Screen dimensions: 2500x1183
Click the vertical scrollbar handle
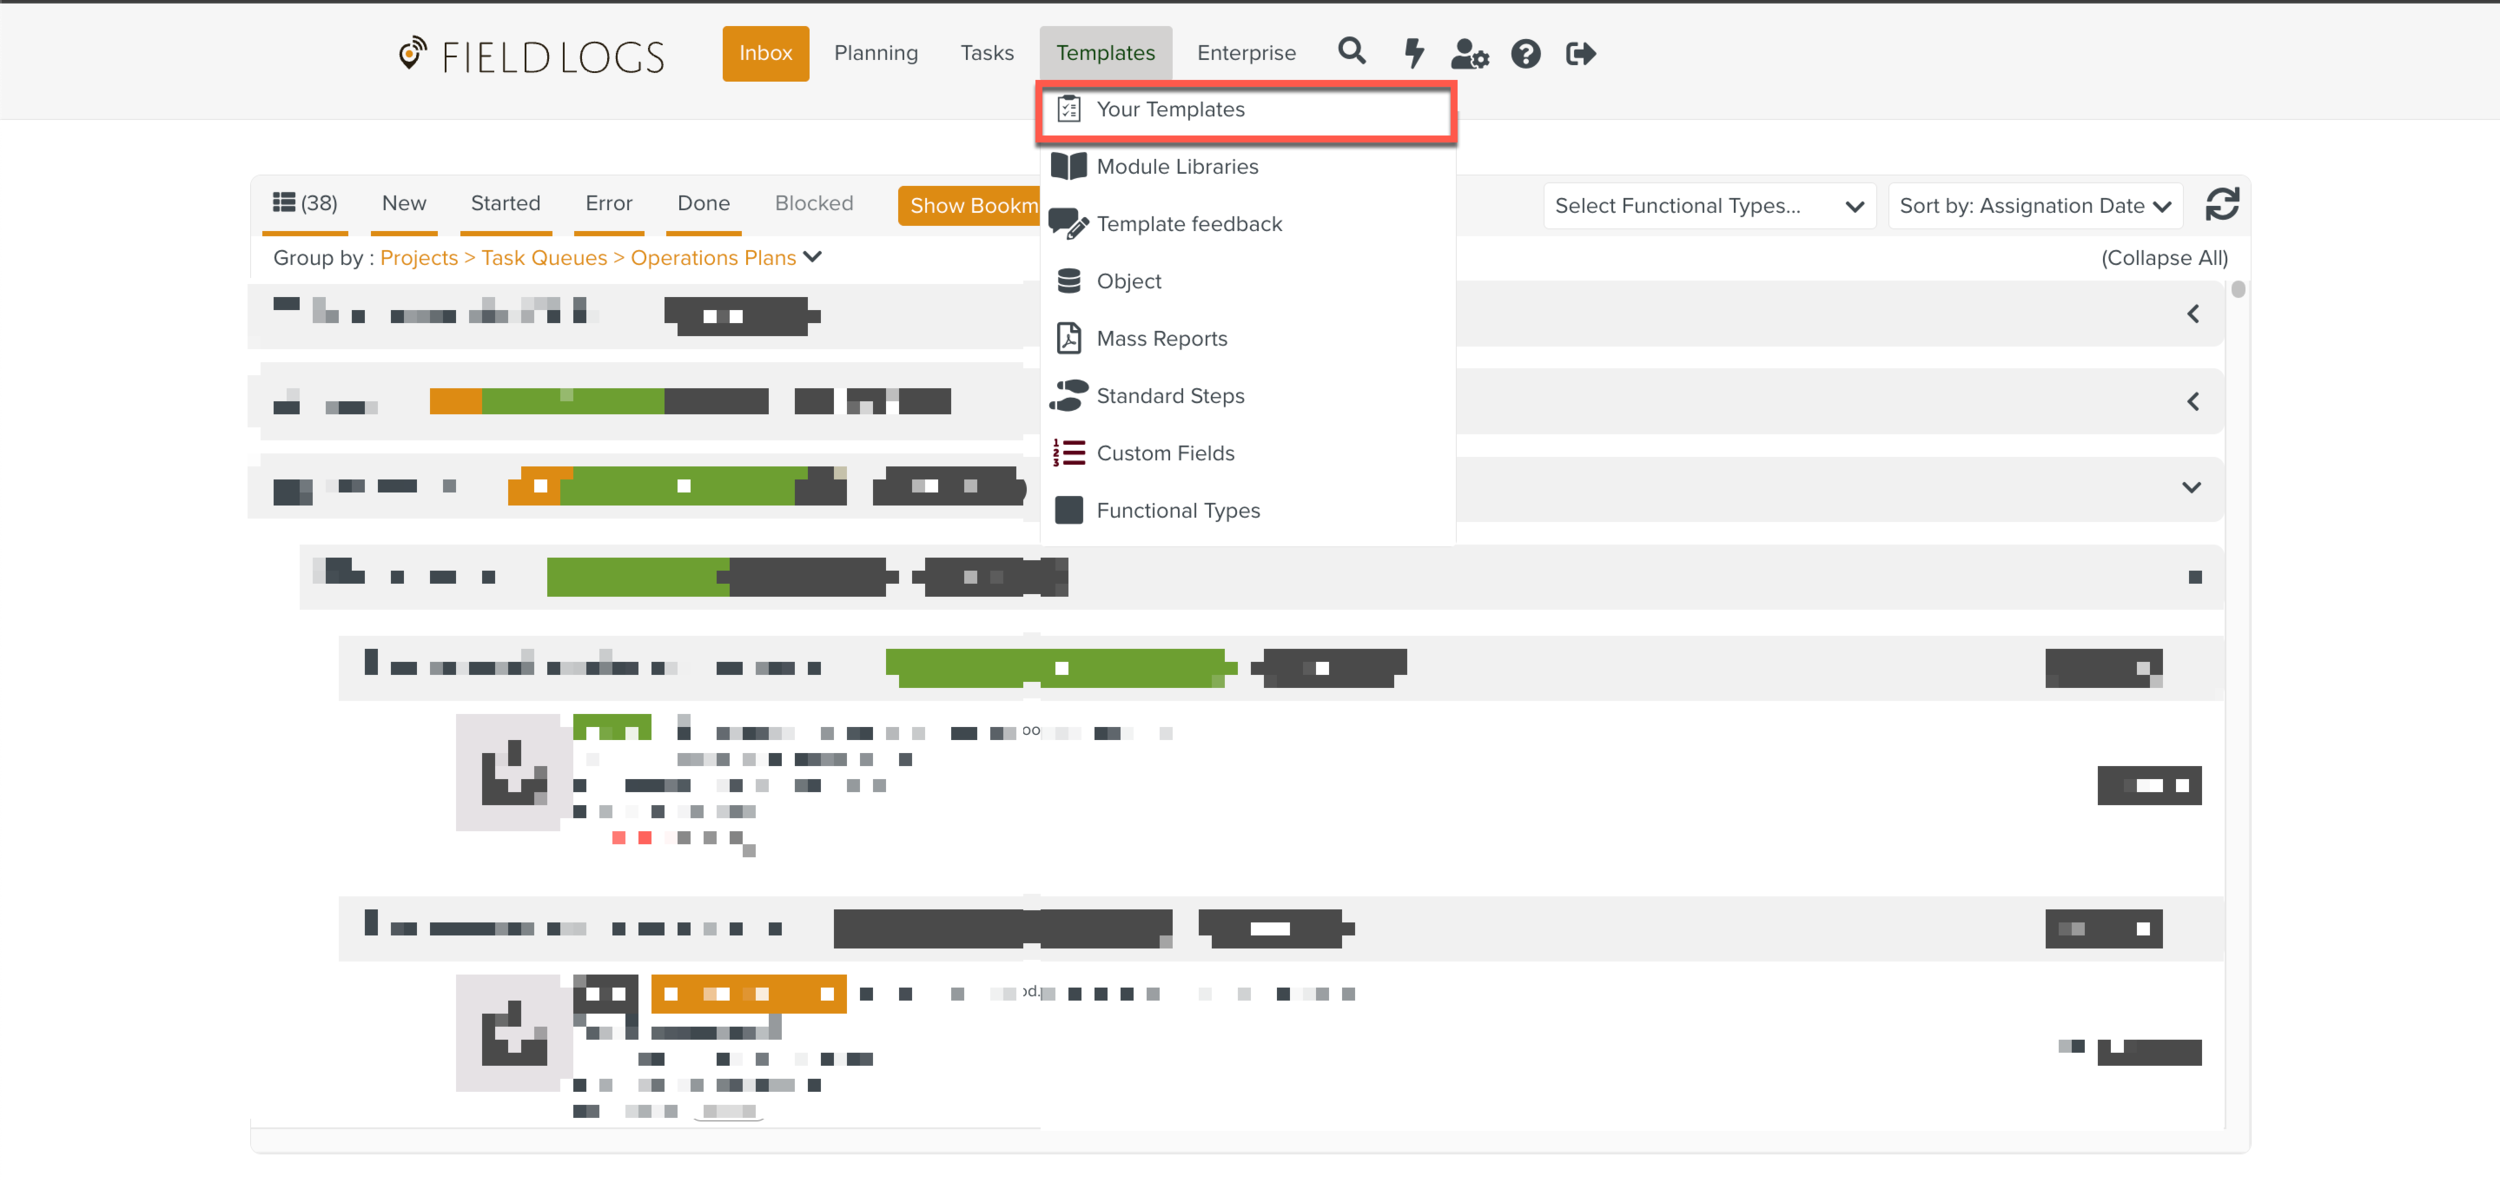click(2238, 290)
